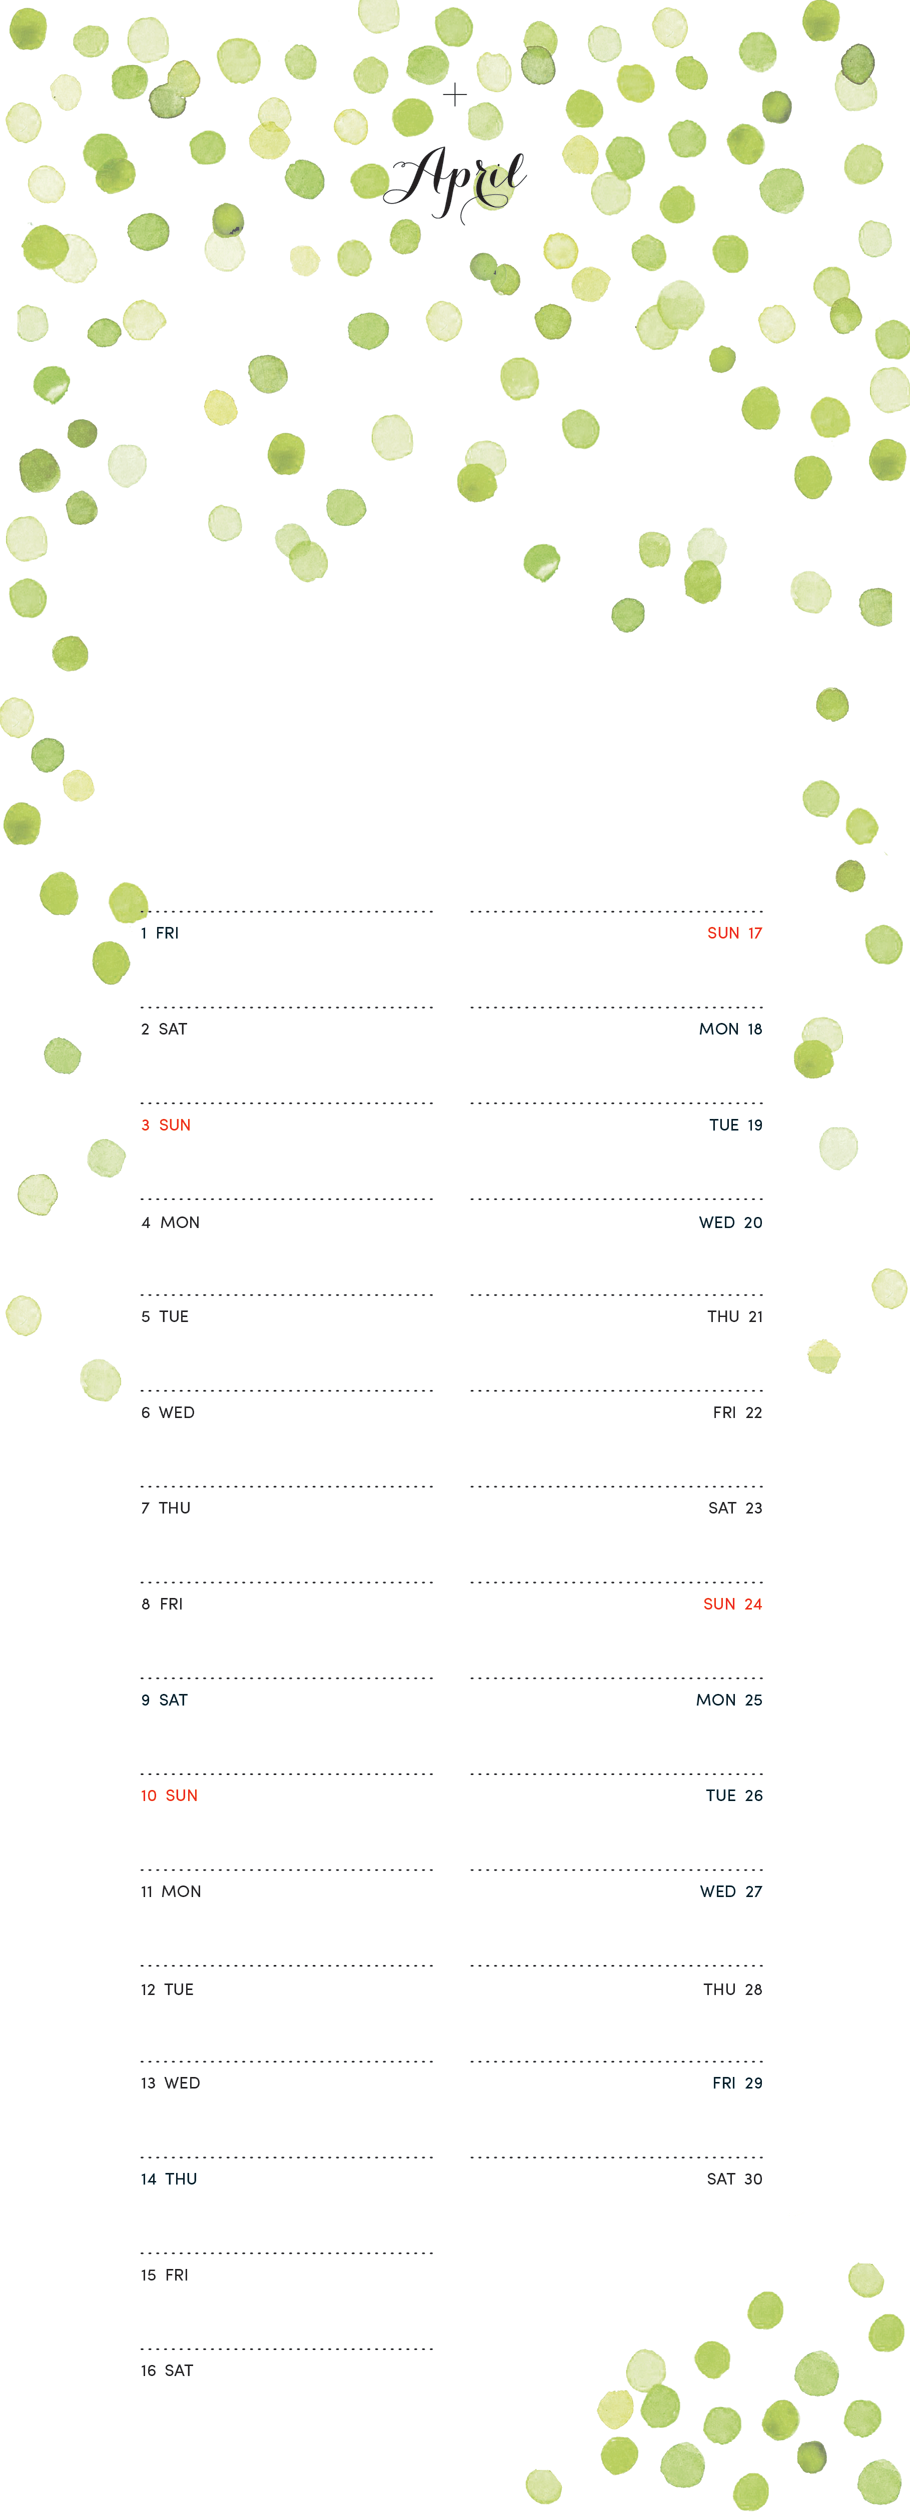
Task: Click the MON 25 date label
Action: (x=729, y=1700)
